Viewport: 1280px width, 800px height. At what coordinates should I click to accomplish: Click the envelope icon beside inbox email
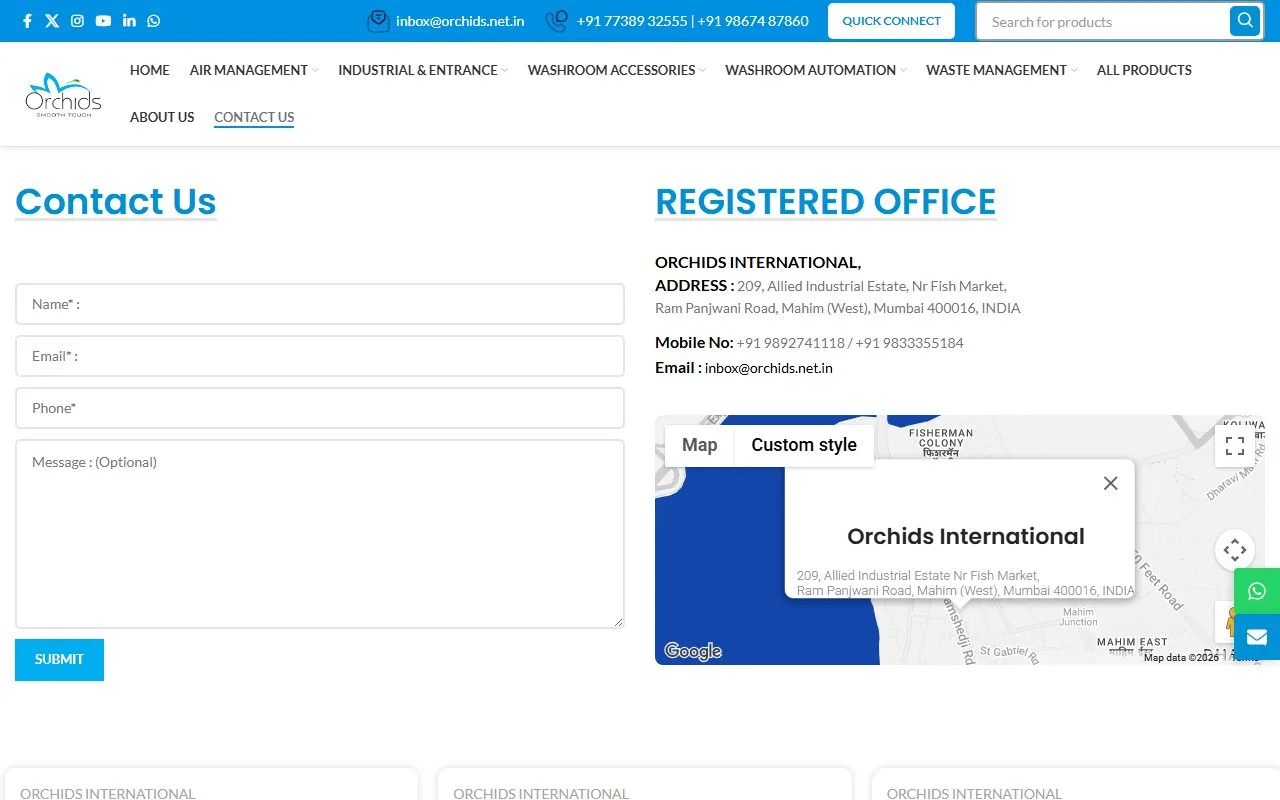pyautogui.click(x=378, y=21)
